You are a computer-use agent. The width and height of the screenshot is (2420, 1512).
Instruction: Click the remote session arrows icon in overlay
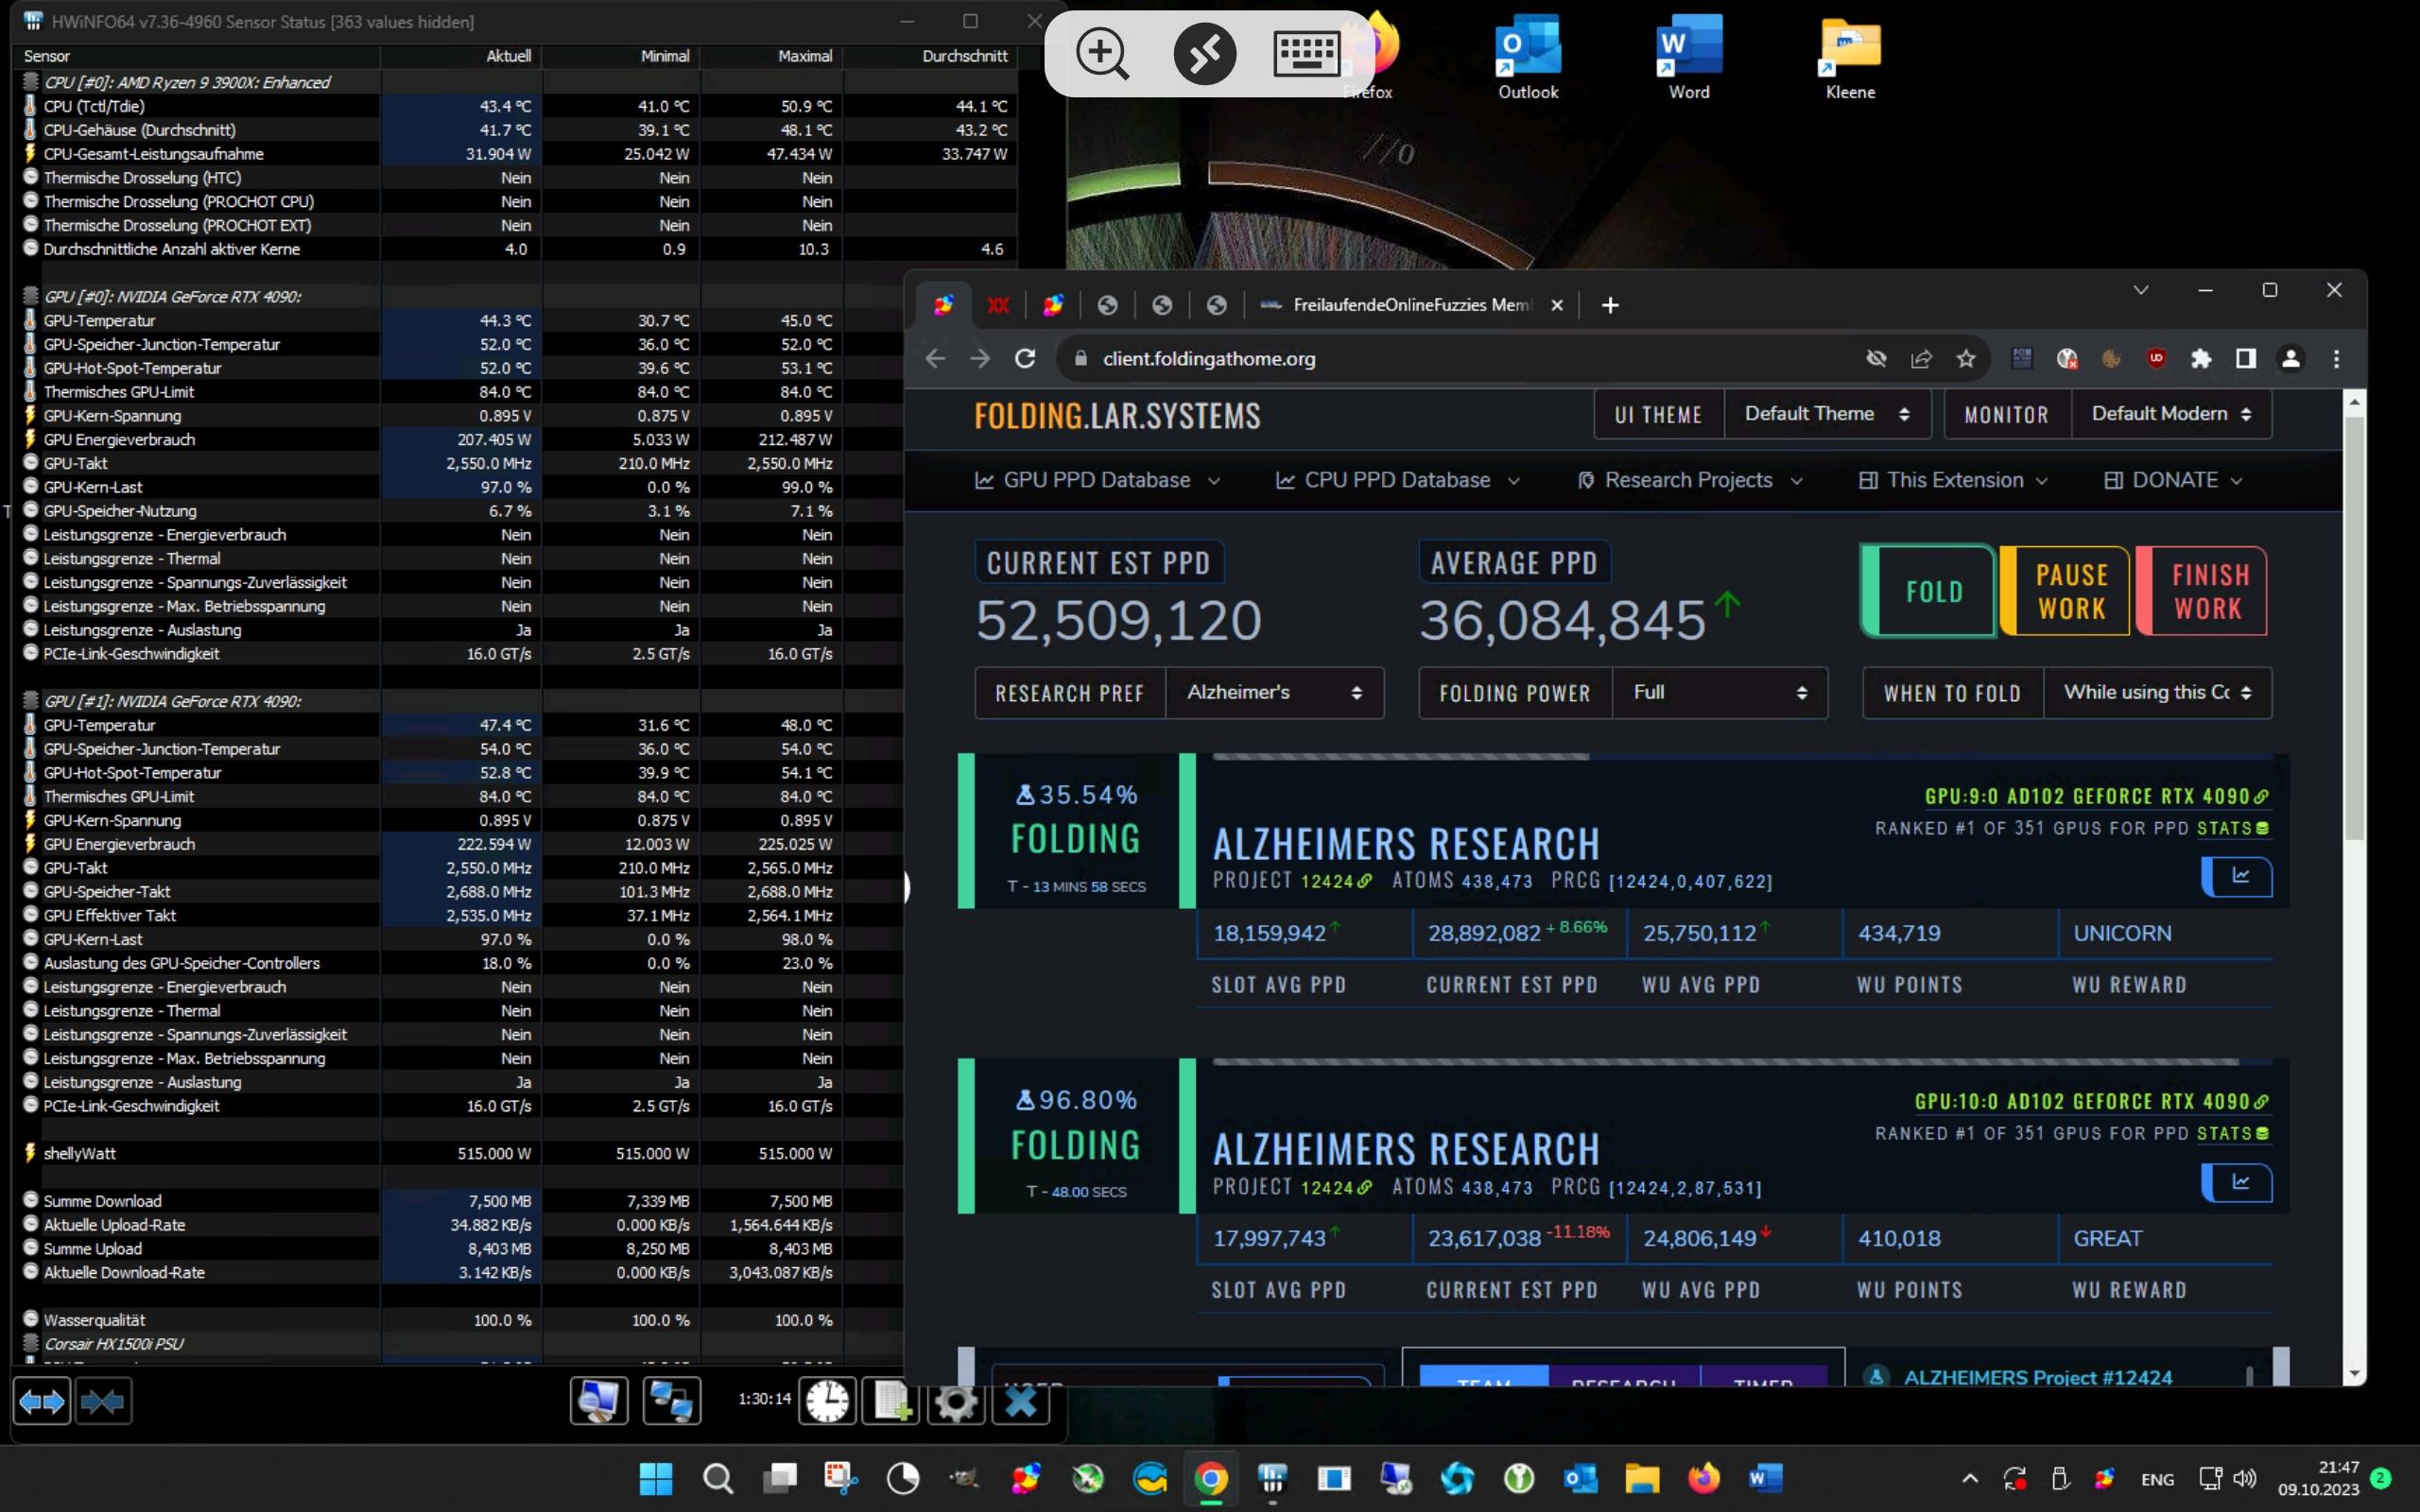pos(1204,53)
